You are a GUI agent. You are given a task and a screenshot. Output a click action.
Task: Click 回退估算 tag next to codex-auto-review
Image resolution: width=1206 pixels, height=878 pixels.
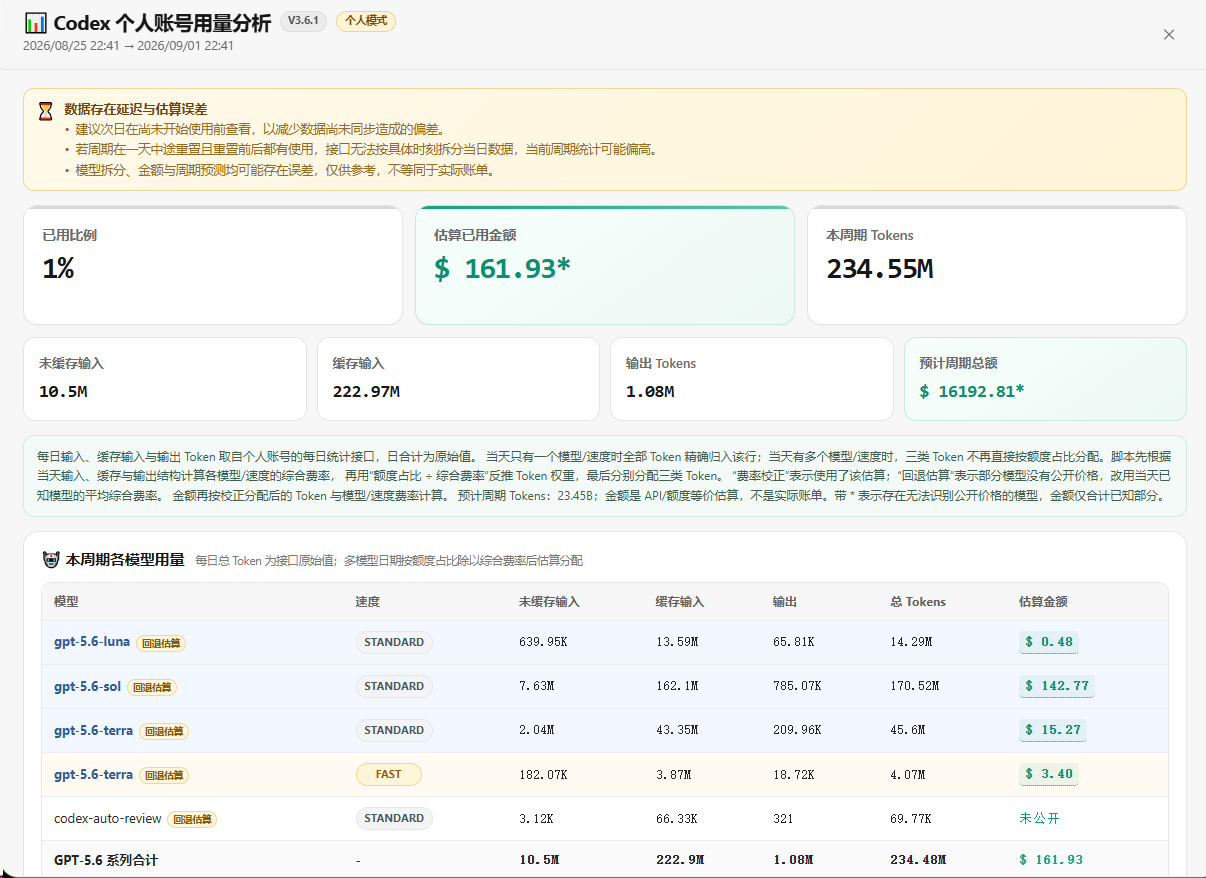click(192, 819)
